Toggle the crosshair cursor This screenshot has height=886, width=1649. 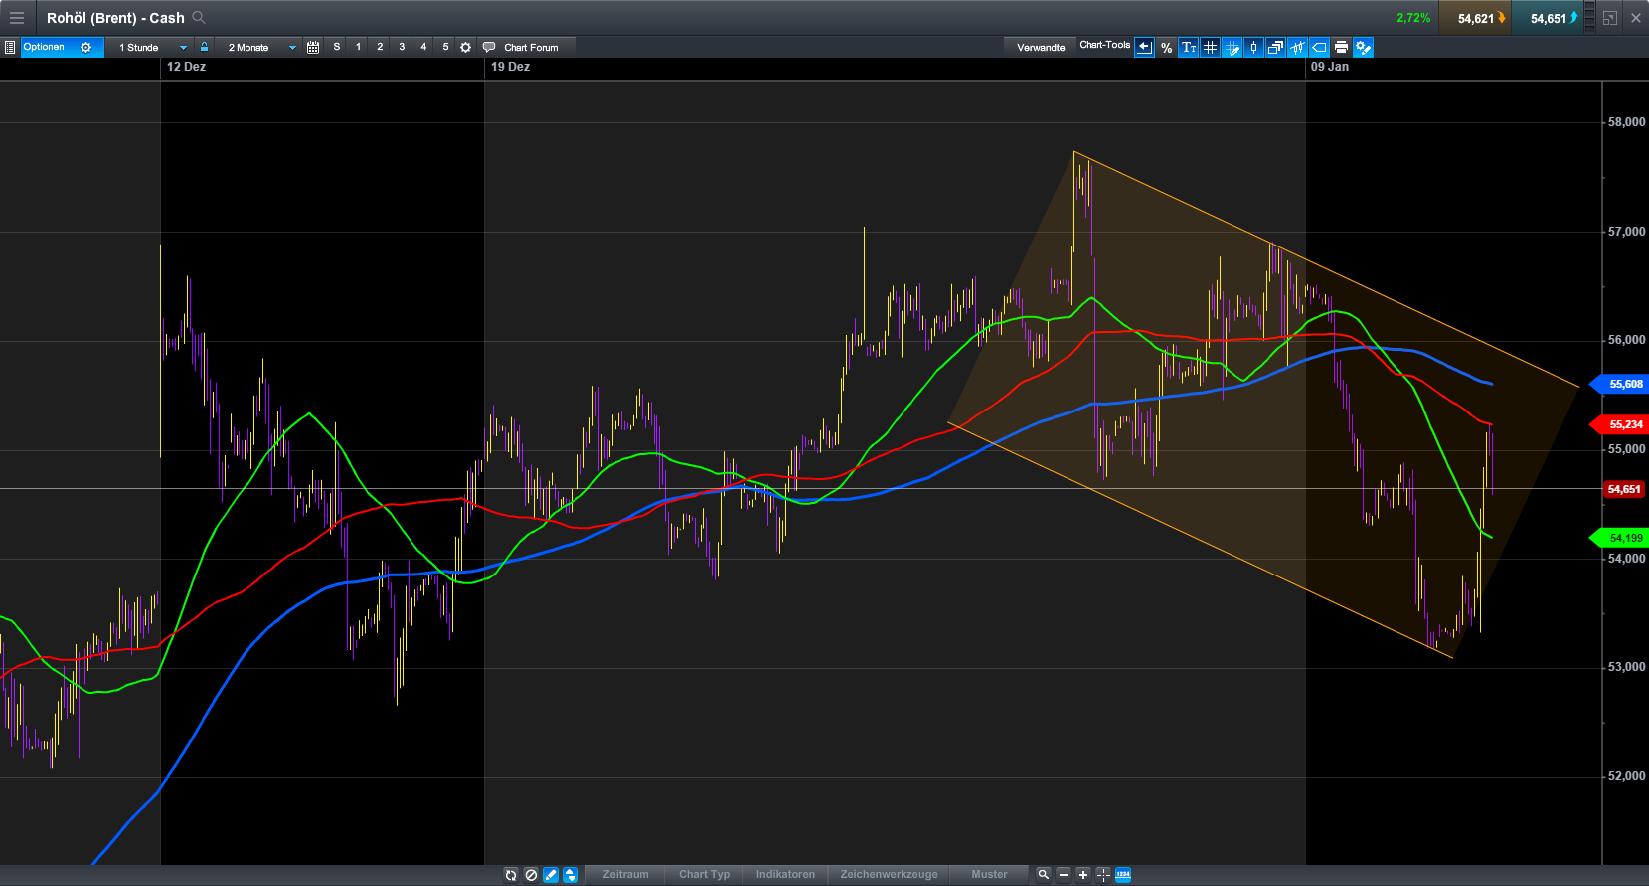click(x=1102, y=875)
